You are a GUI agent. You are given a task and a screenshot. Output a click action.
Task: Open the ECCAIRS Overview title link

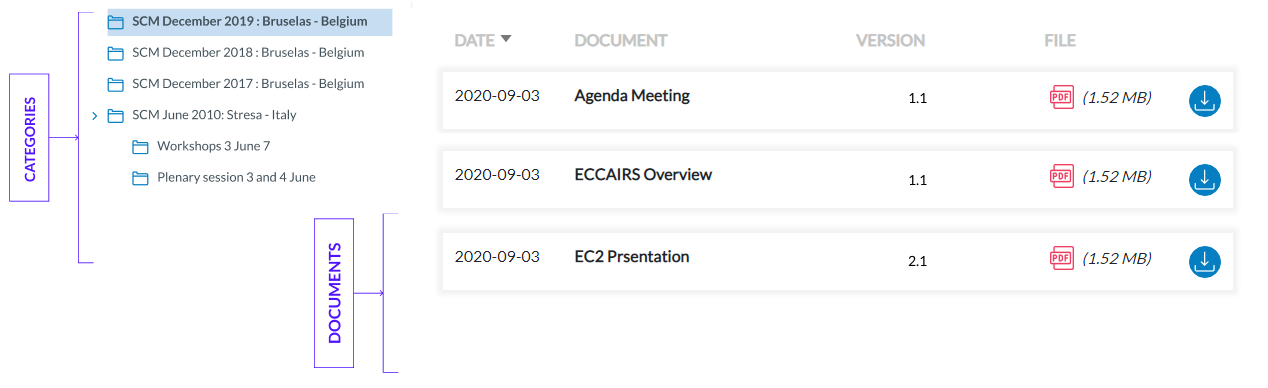point(643,174)
